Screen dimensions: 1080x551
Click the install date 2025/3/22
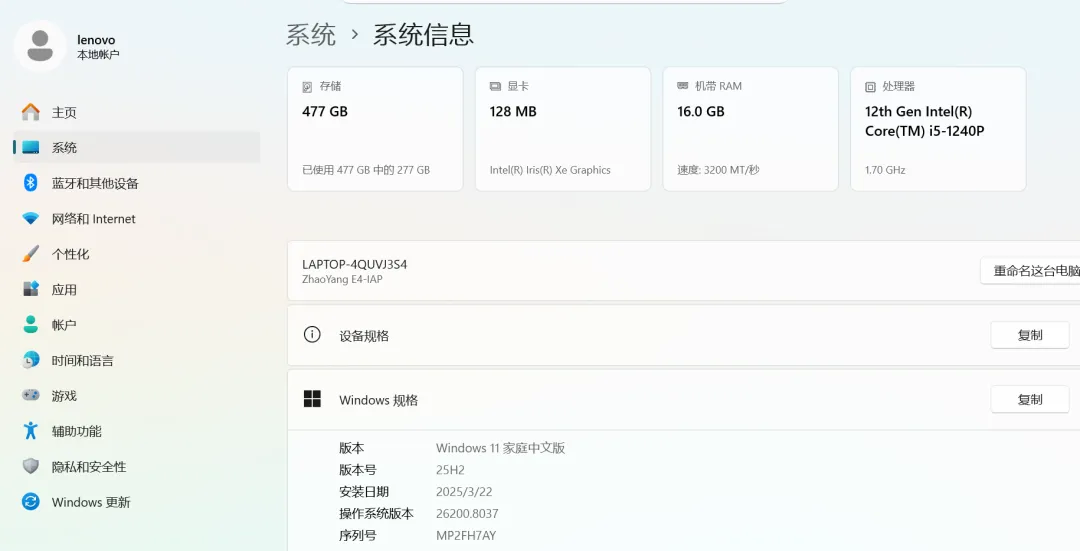464,492
